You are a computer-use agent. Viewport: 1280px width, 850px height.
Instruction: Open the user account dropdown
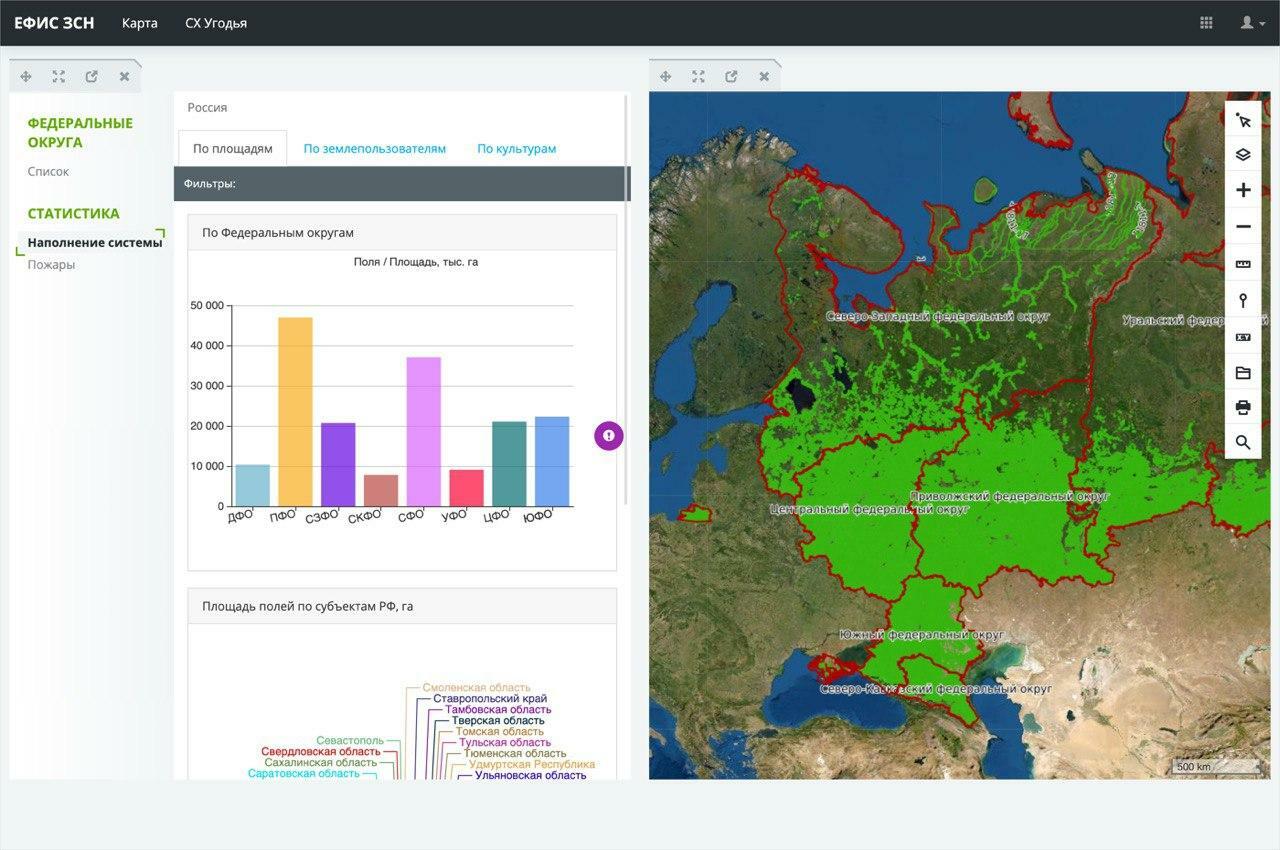1252,23
